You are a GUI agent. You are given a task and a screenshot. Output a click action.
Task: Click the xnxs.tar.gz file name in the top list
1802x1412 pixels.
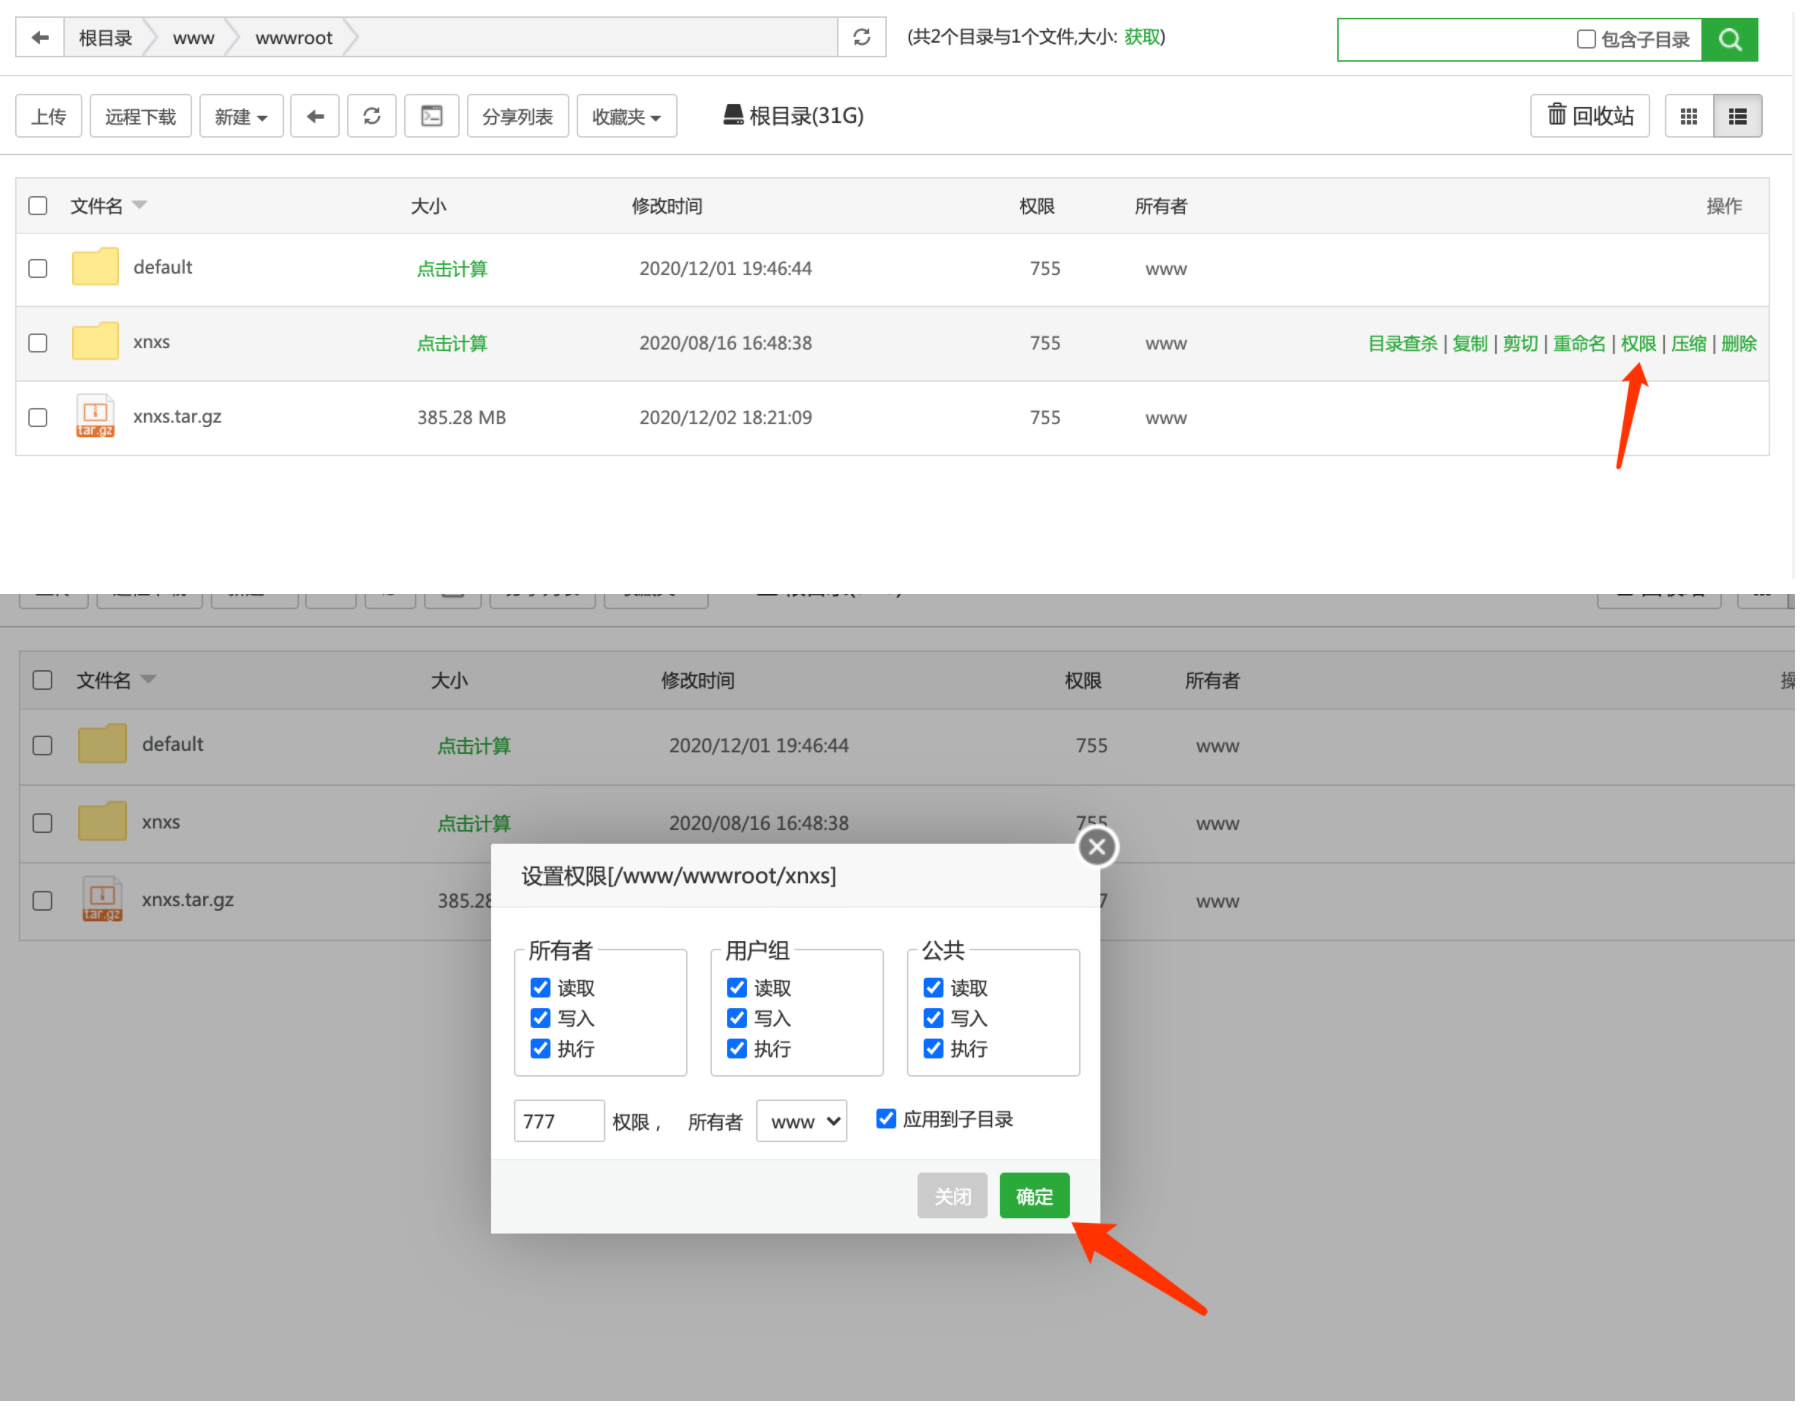[178, 417]
